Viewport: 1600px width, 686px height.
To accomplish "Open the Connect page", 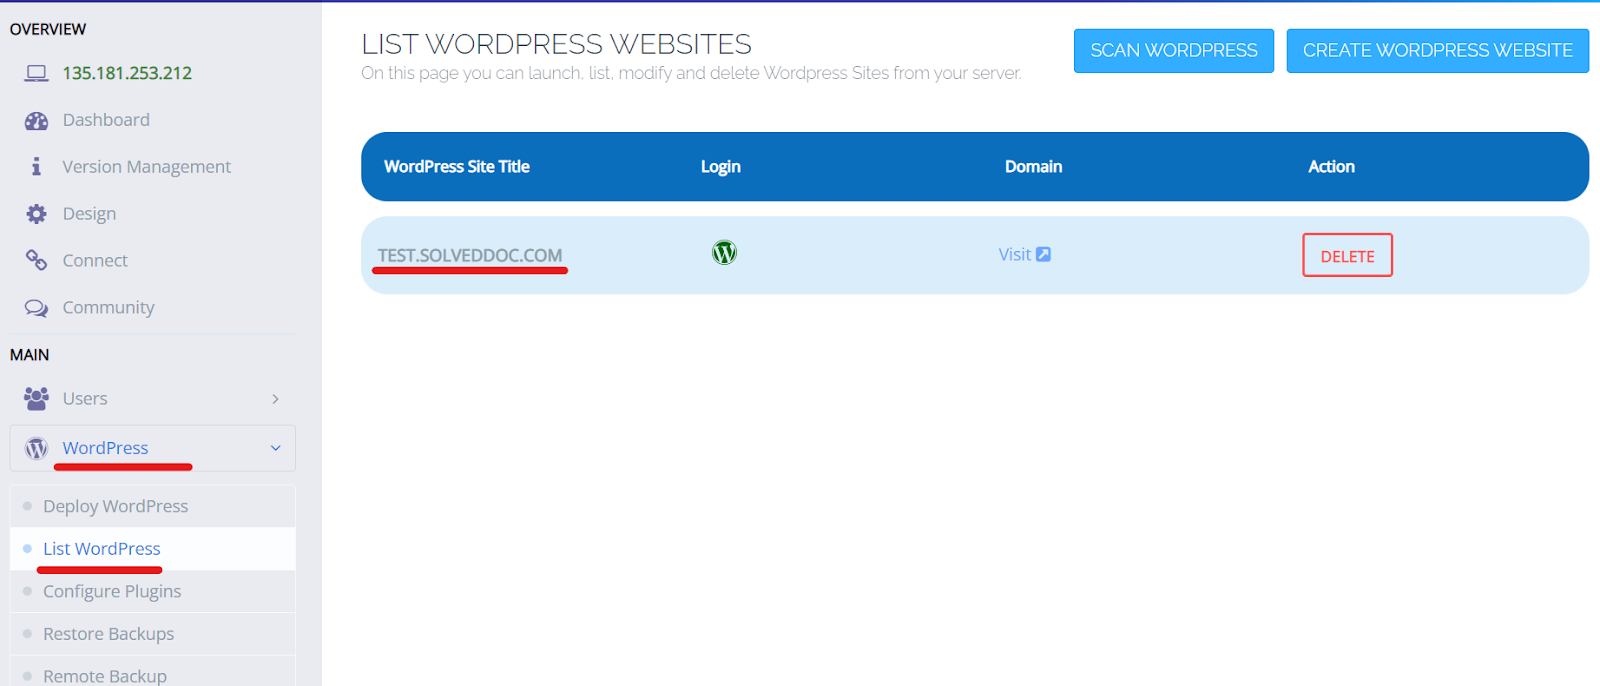I will click(x=95, y=261).
